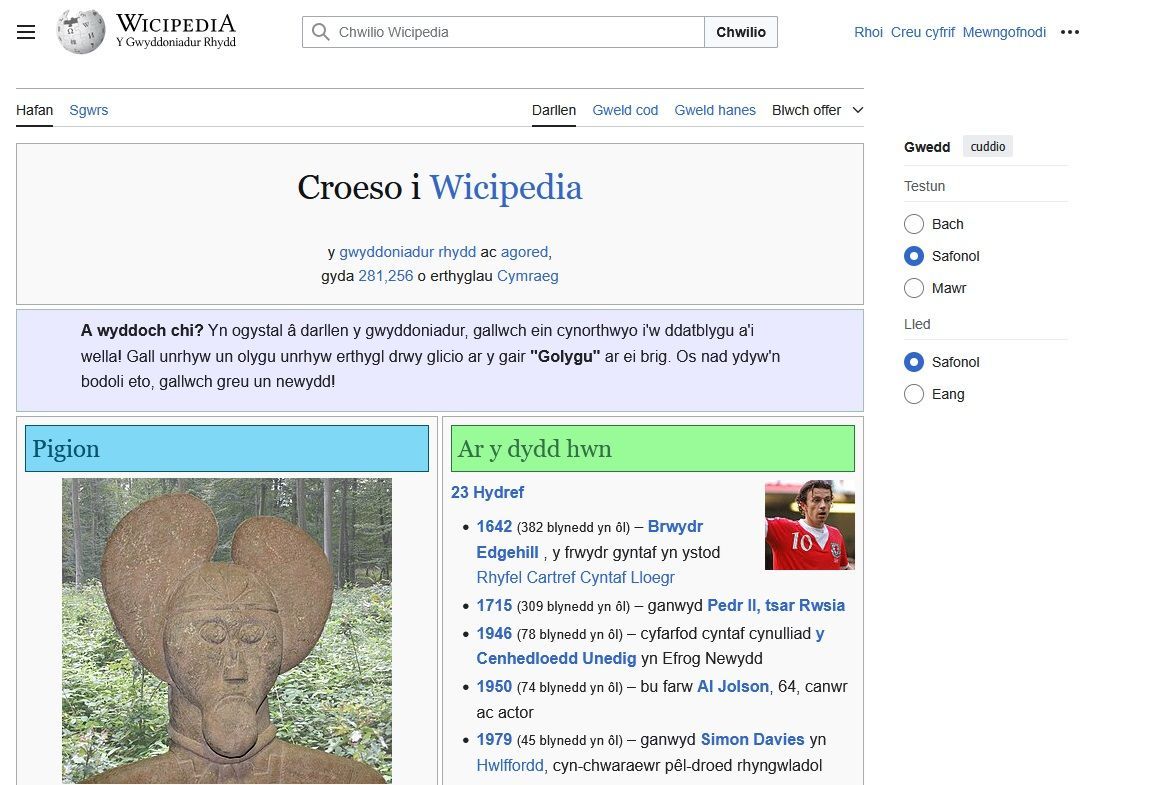The height and width of the screenshot is (785, 1152).
Task: Open the Al Jolson link
Action: [732, 687]
